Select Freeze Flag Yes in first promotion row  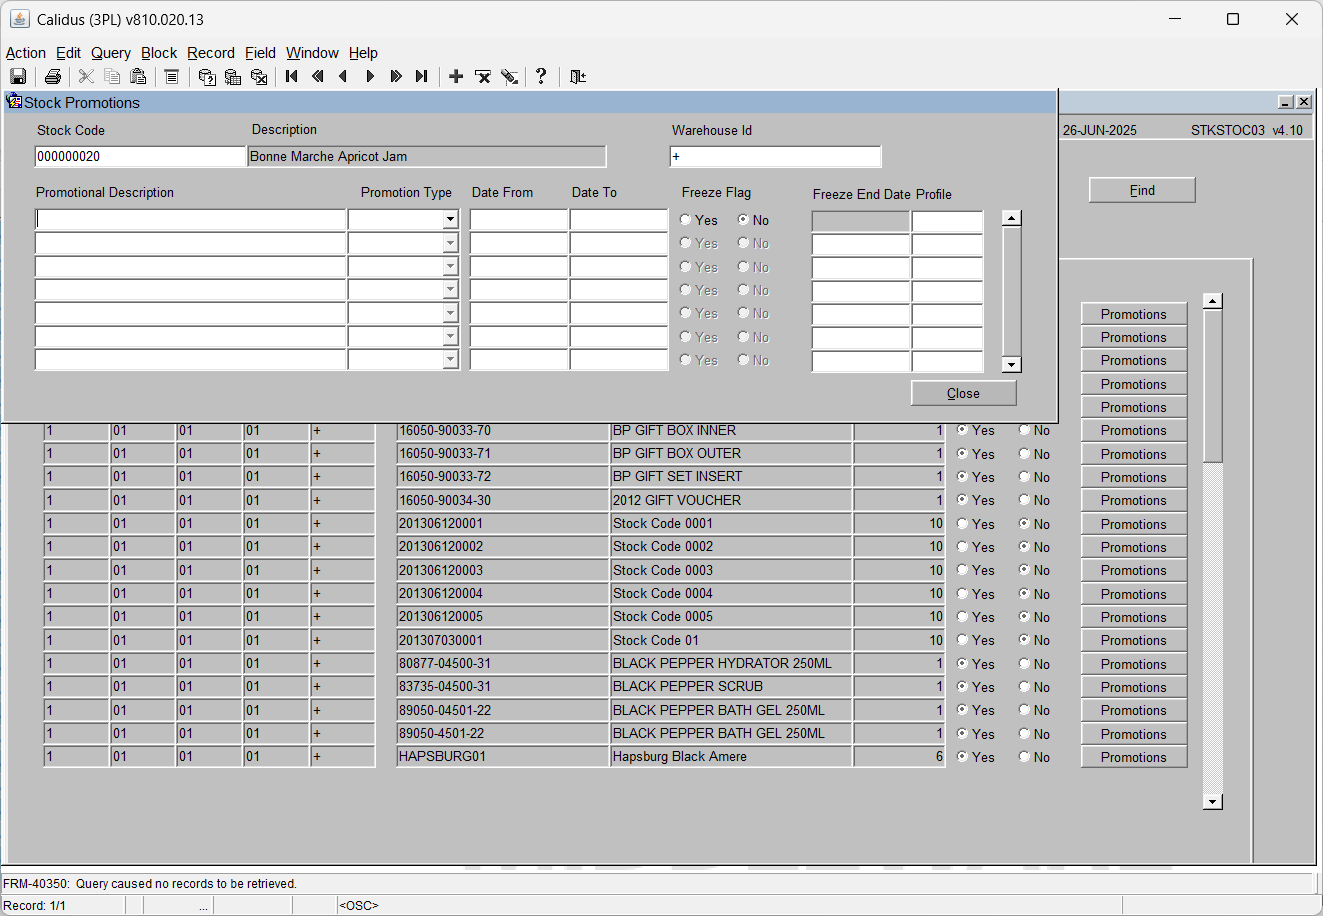(686, 220)
